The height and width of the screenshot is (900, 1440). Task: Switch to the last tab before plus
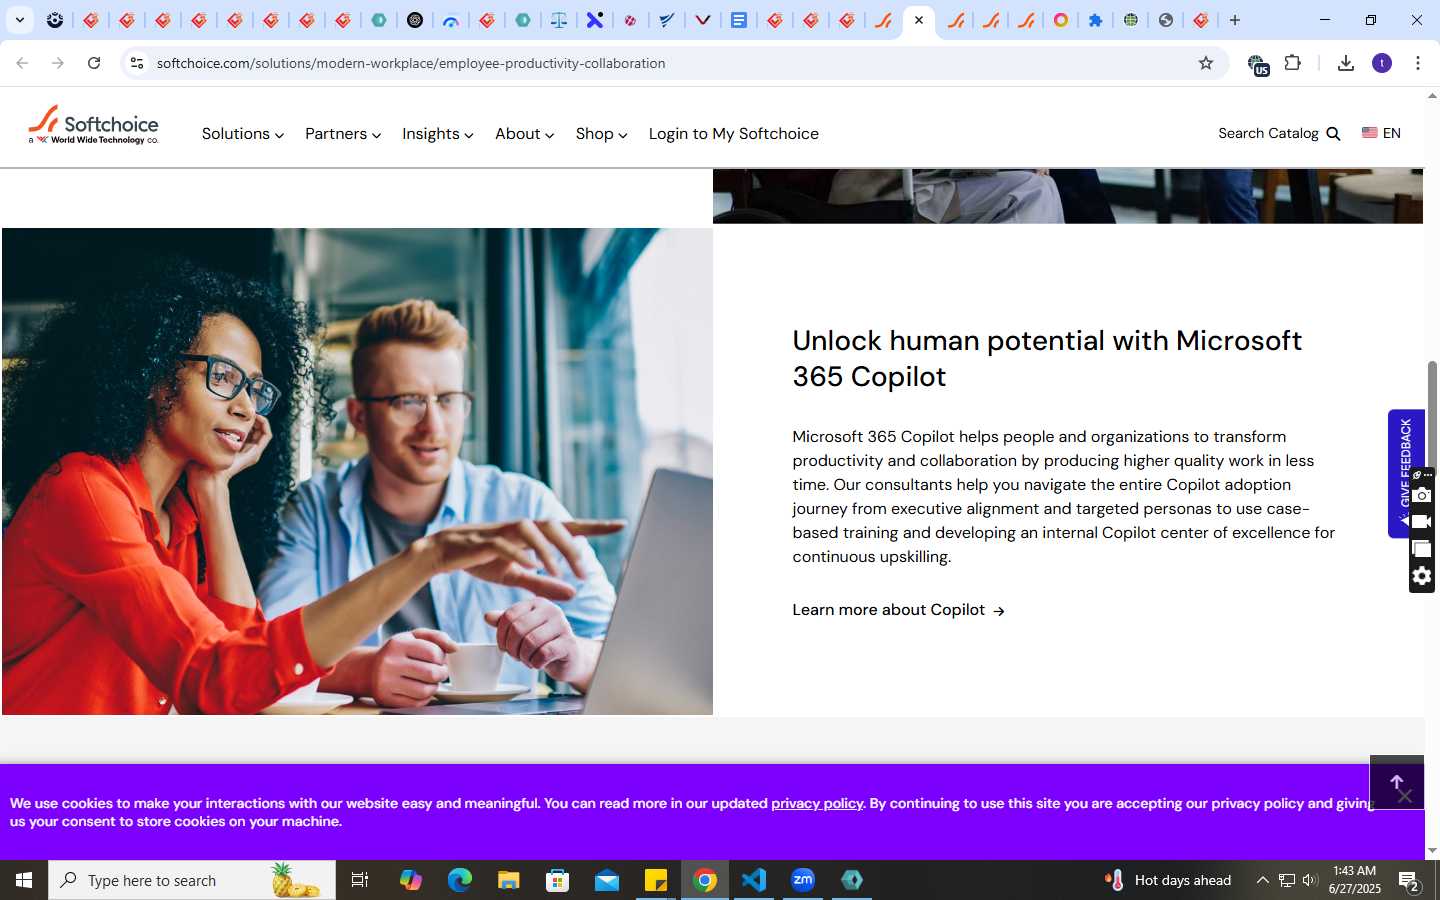[x=1201, y=20]
